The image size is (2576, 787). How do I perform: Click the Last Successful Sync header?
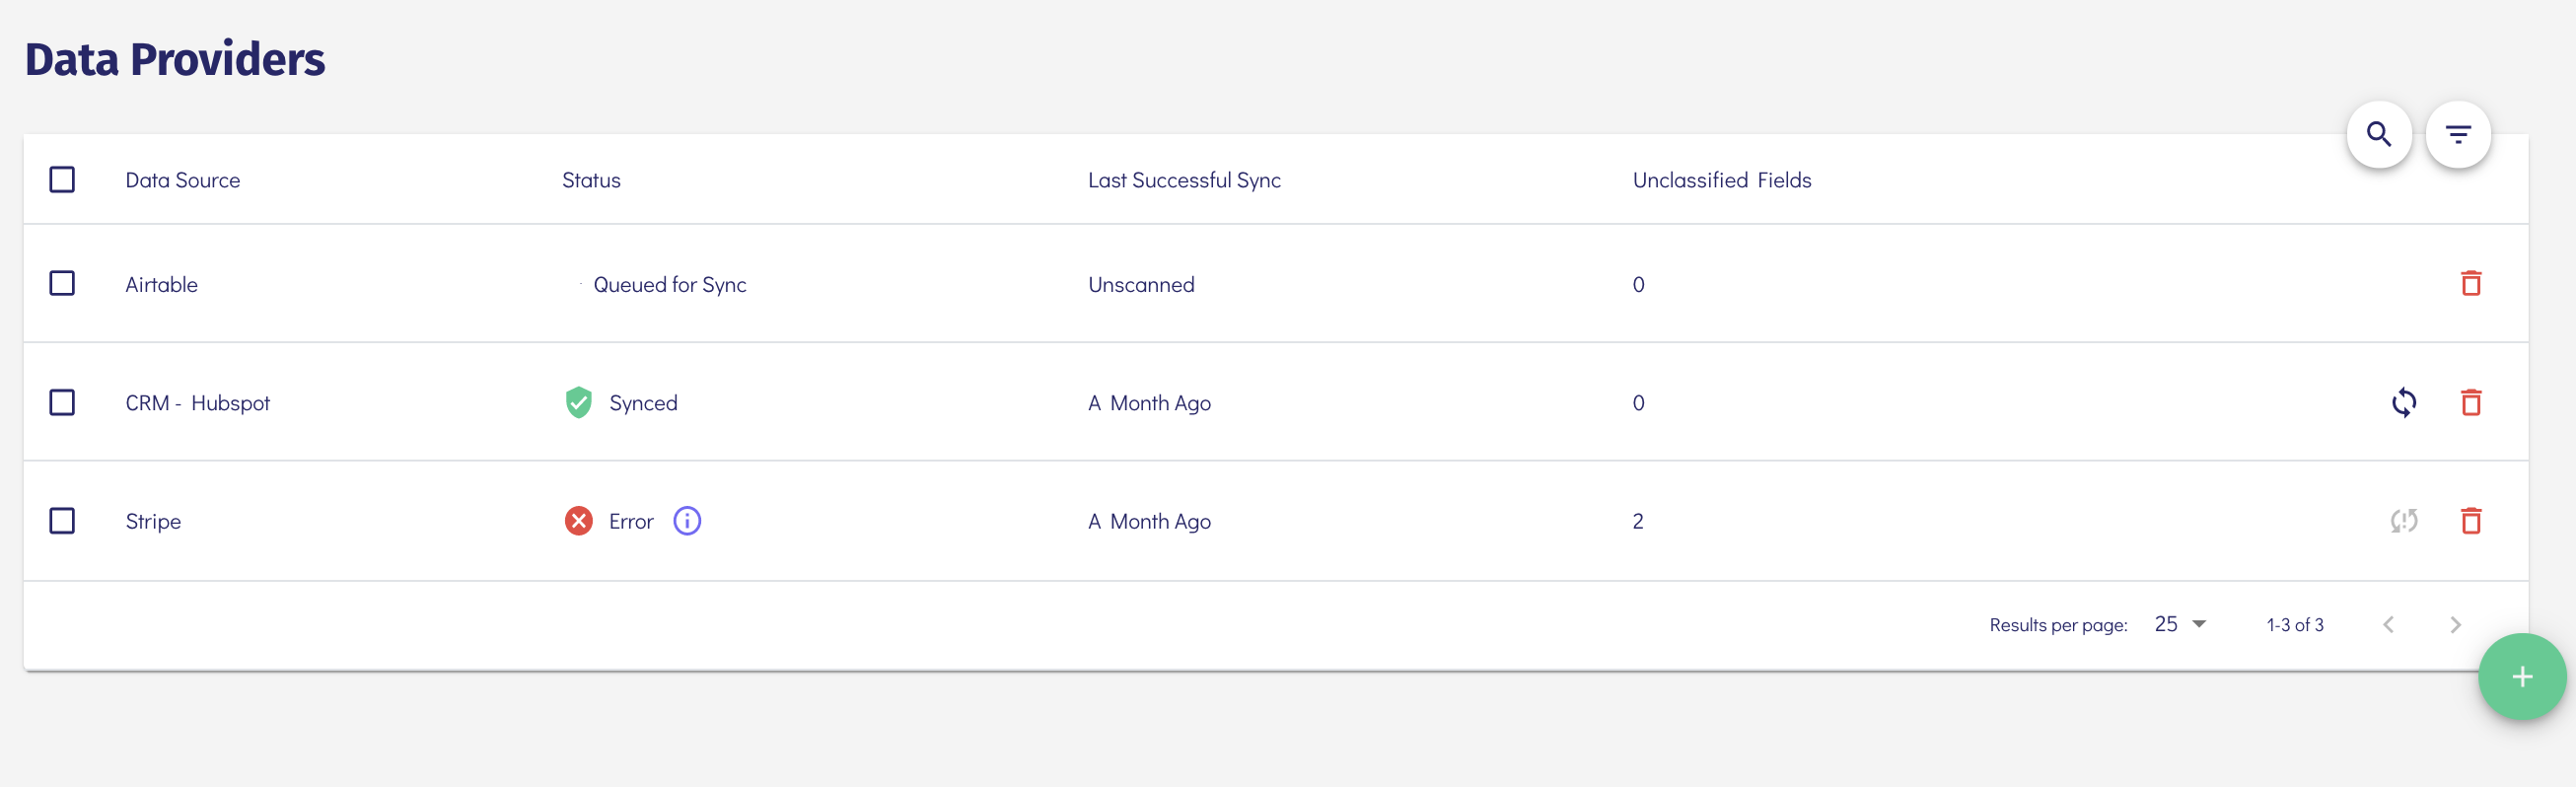(1184, 180)
